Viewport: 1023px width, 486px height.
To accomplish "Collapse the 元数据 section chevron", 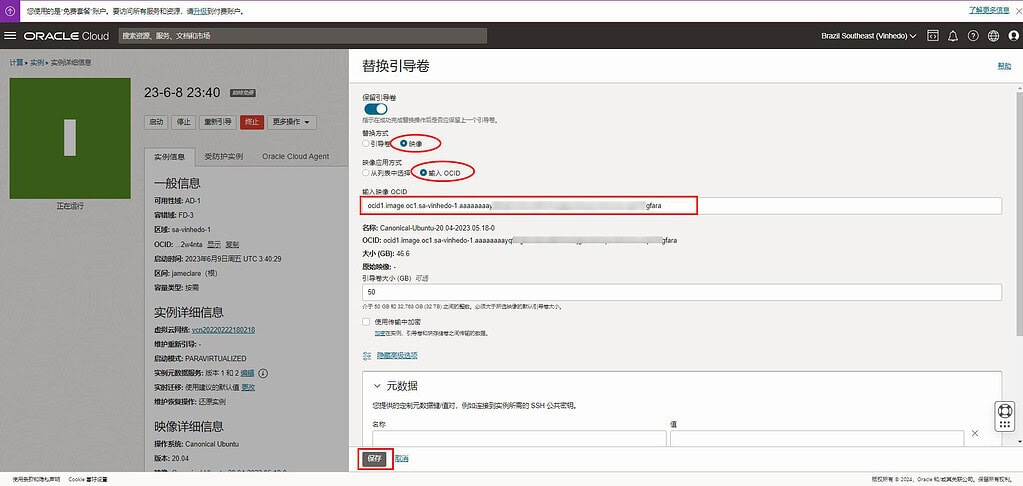I will point(377,386).
